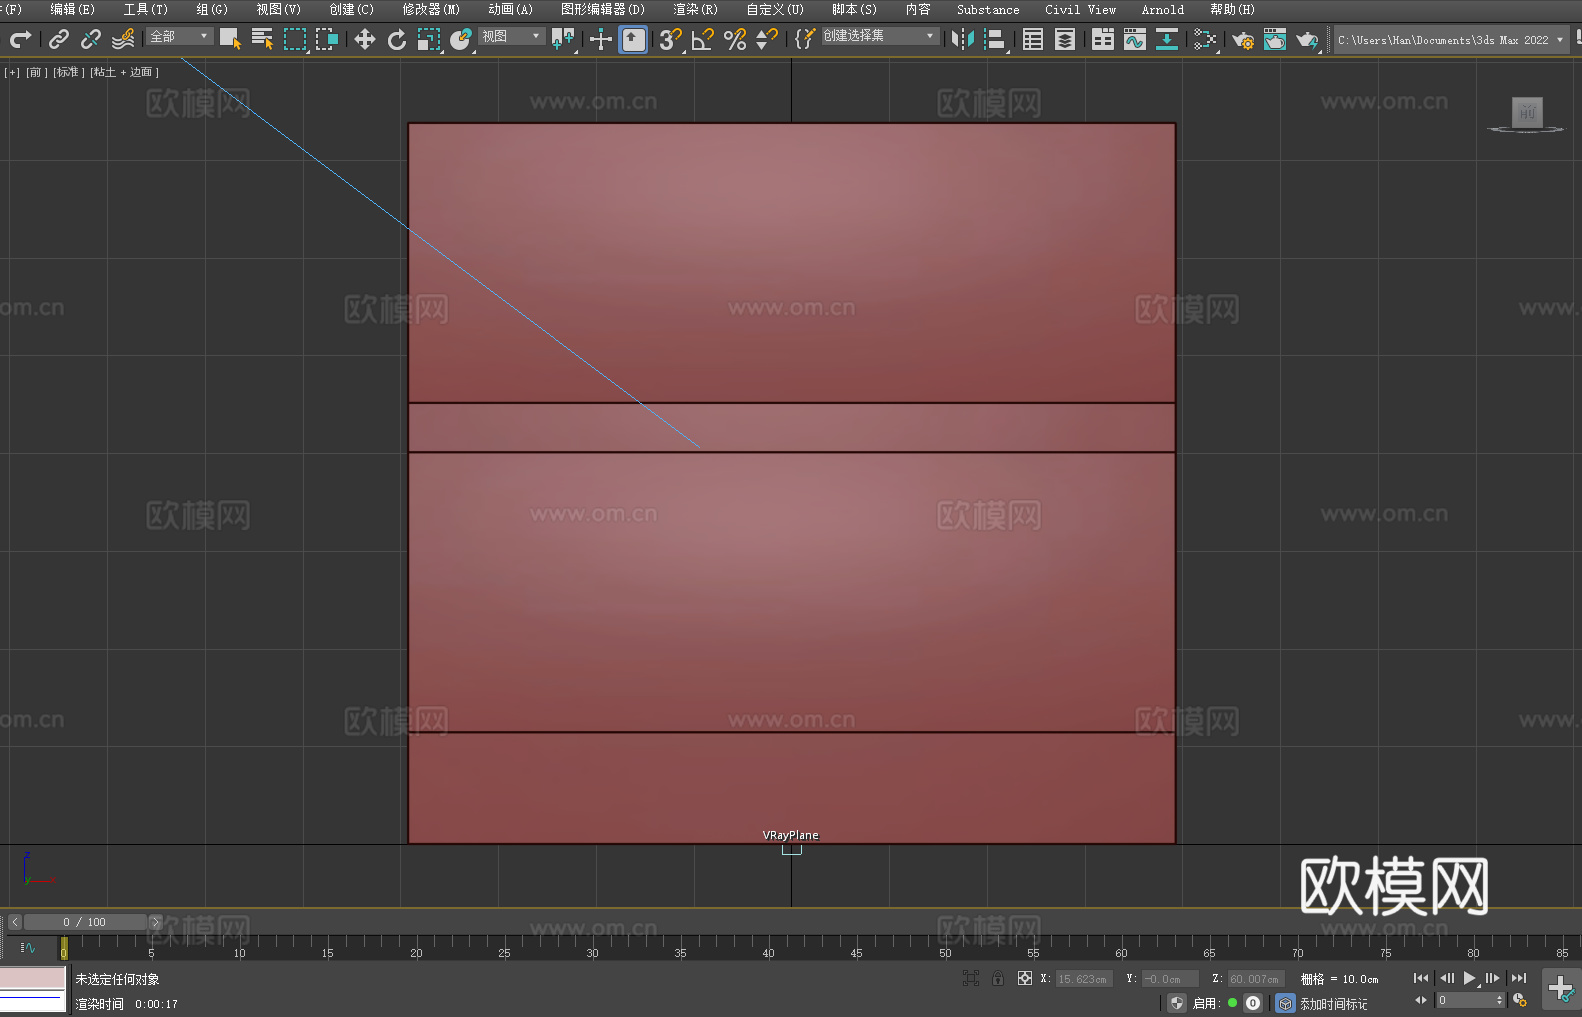Toggle the Keyboard Shortcut Override button
1582x1017 pixels.
click(x=633, y=39)
